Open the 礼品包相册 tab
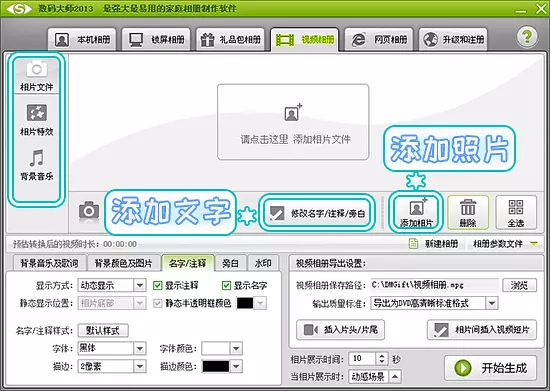The height and width of the screenshot is (391, 550). 230,40
